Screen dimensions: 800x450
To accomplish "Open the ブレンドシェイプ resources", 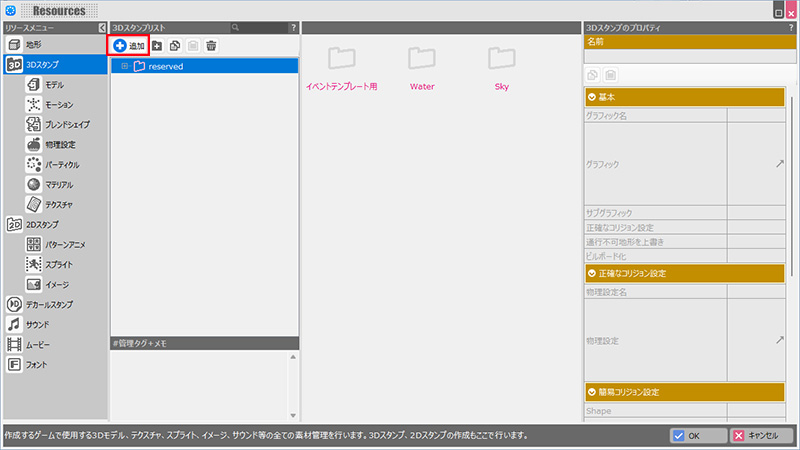I will [x=65, y=124].
